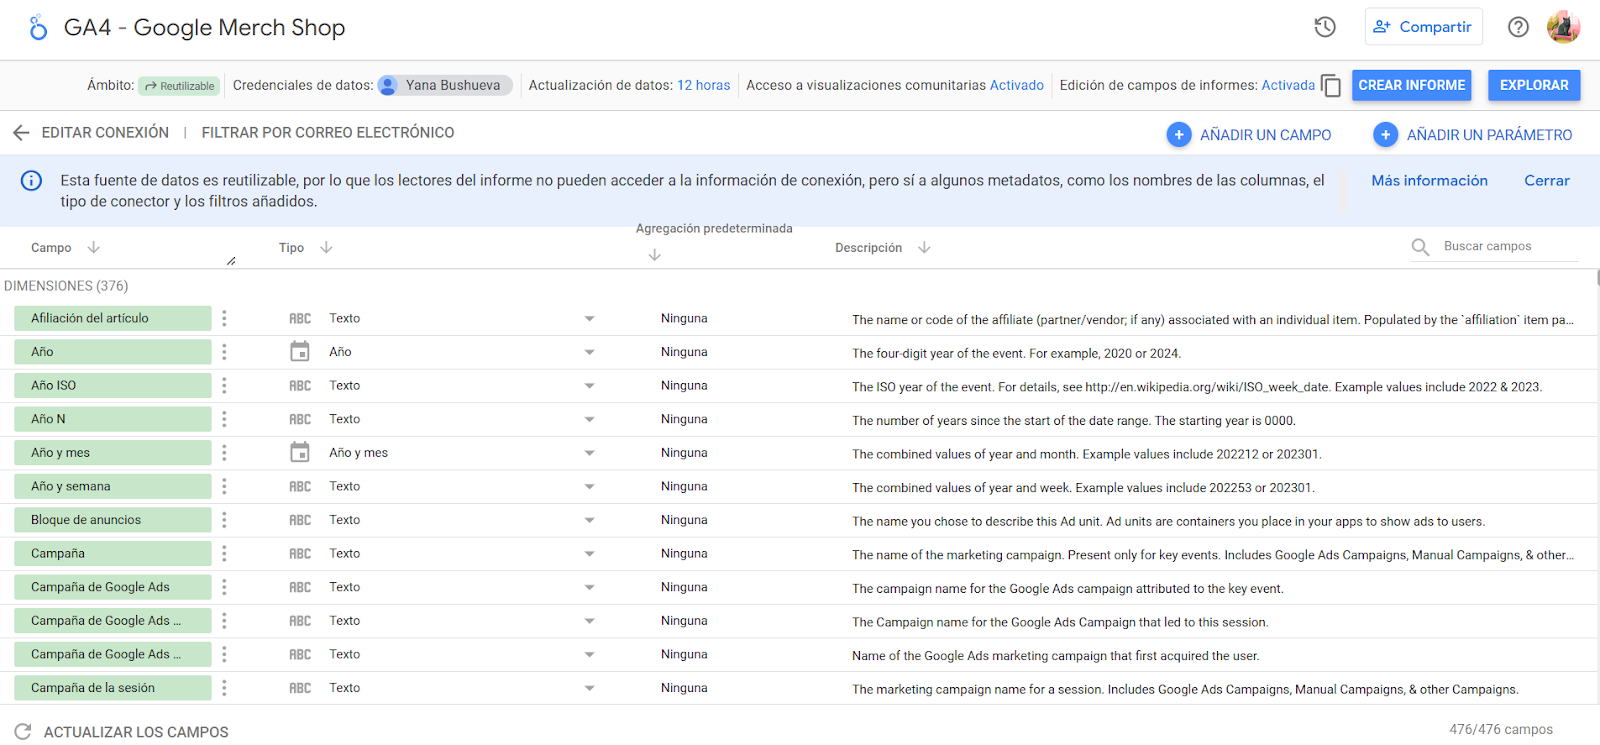Image resolution: width=1600 pixels, height=745 pixels.
Task: Open type dropdown for Año field
Action: tap(589, 352)
